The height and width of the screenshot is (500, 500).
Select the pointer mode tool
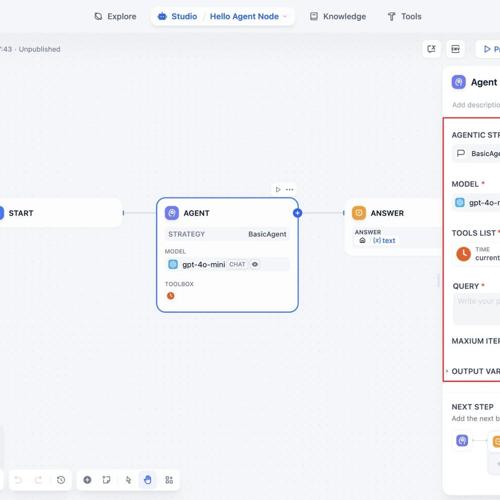tap(128, 480)
